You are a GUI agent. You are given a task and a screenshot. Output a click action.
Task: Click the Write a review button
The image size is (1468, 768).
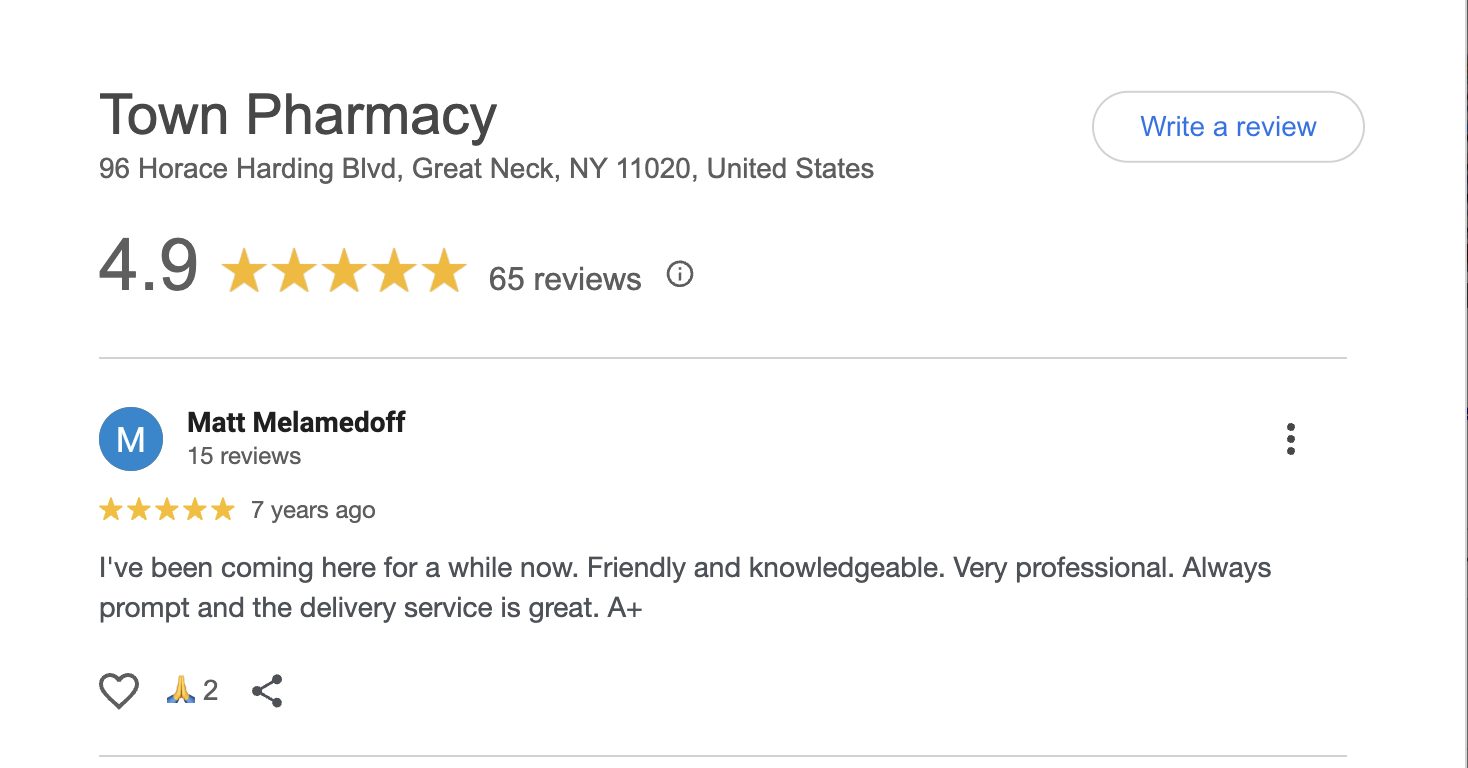tap(1227, 127)
